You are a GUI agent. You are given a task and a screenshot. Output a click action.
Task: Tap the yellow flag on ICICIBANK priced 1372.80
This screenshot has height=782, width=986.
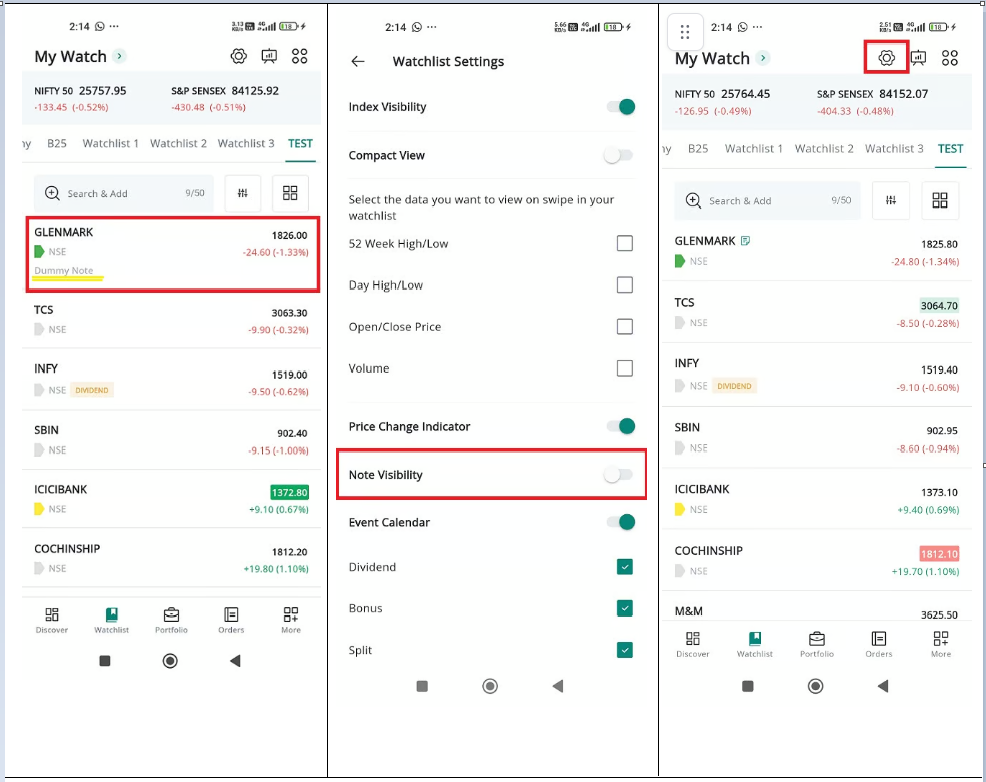39,509
